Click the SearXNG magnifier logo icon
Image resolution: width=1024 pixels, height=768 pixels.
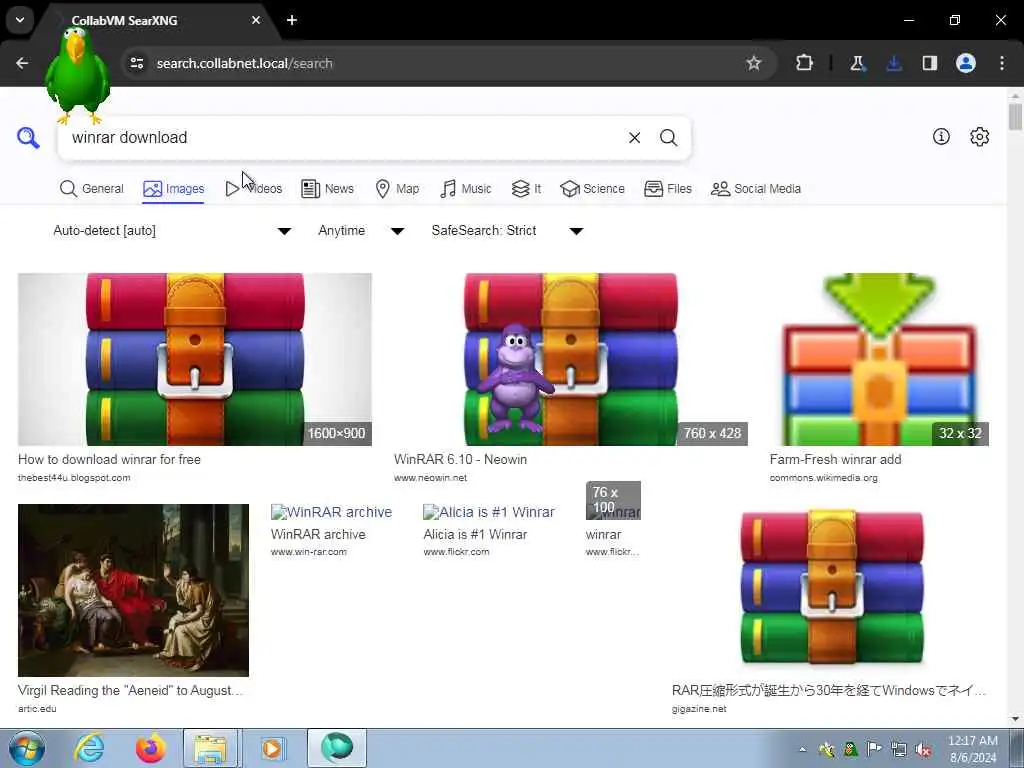pyautogui.click(x=28, y=138)
